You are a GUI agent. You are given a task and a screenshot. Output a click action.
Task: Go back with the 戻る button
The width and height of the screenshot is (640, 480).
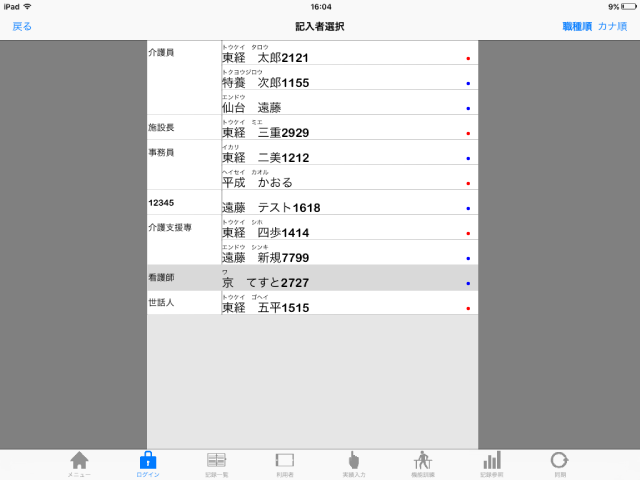(22, 26)
